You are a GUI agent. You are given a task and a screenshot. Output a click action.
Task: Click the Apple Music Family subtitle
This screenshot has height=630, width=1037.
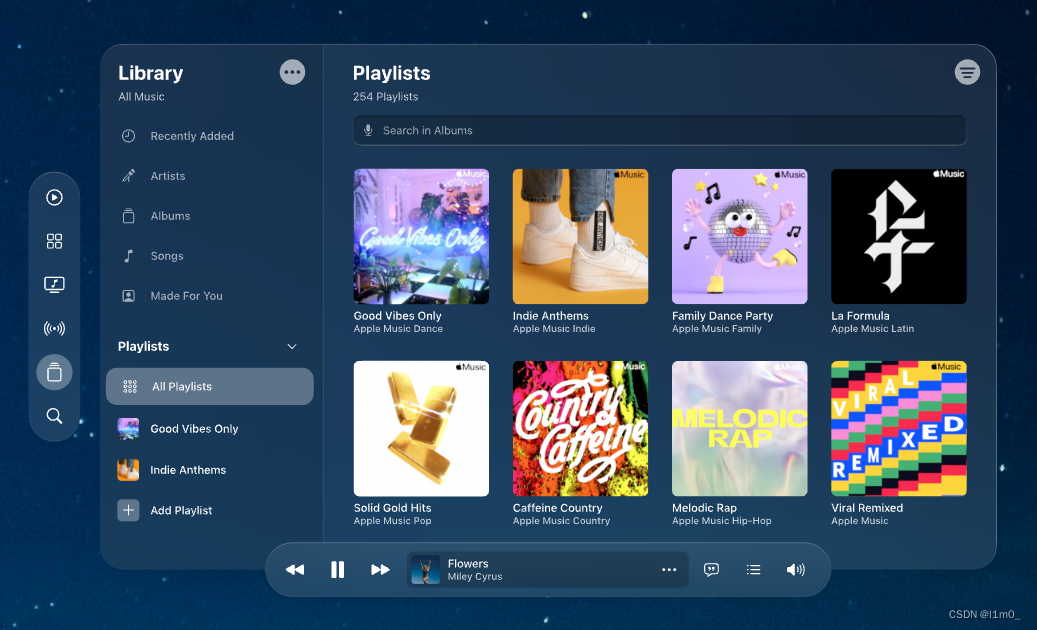pos(717,329)
